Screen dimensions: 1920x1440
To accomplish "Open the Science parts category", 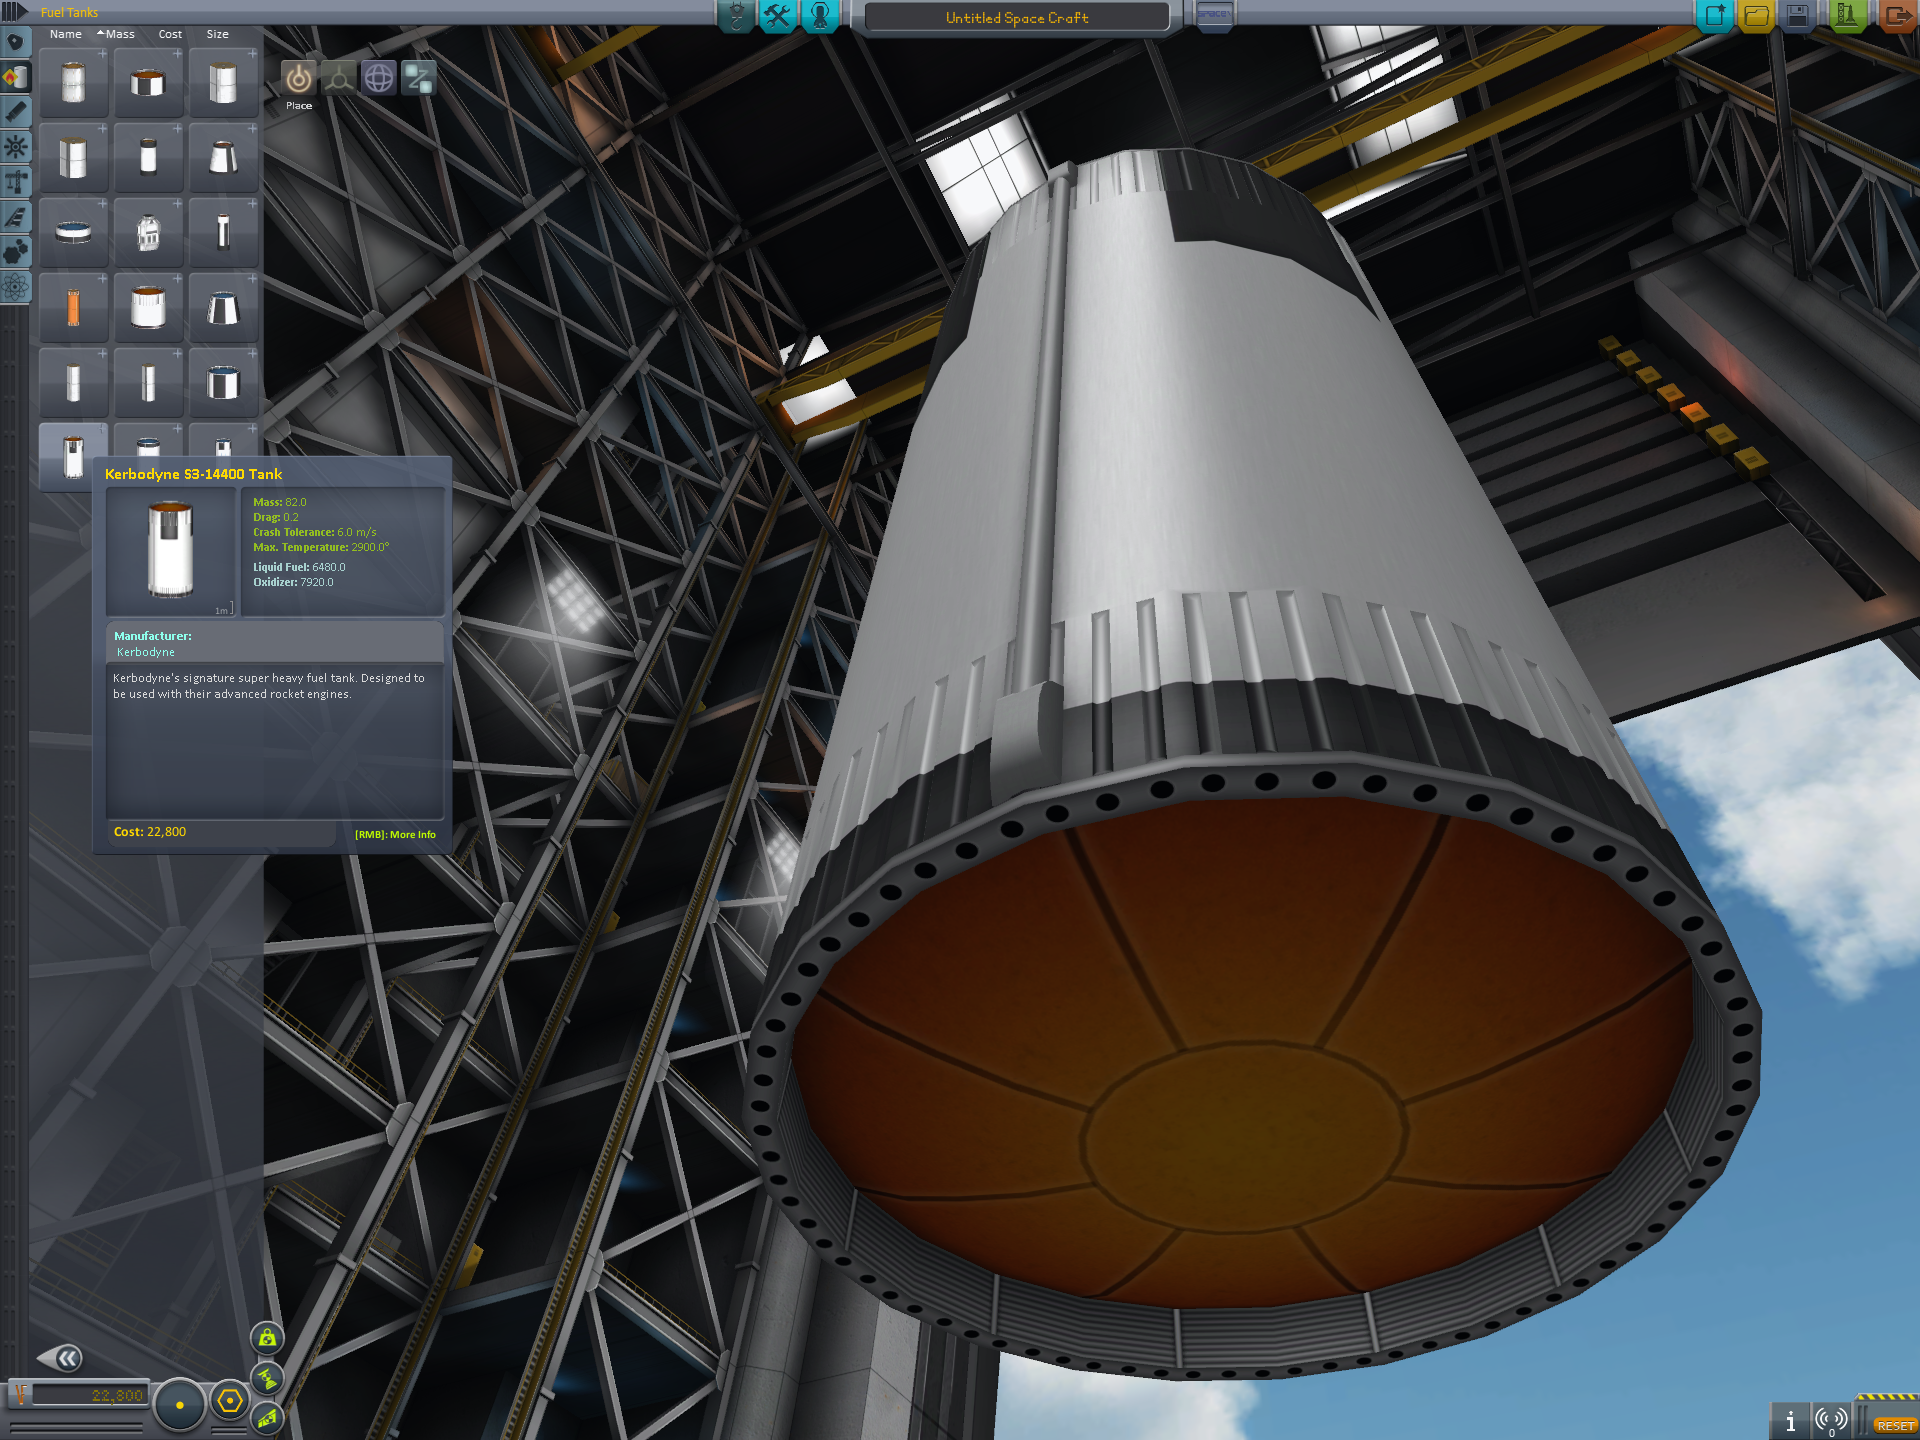I will coord(15,288).
